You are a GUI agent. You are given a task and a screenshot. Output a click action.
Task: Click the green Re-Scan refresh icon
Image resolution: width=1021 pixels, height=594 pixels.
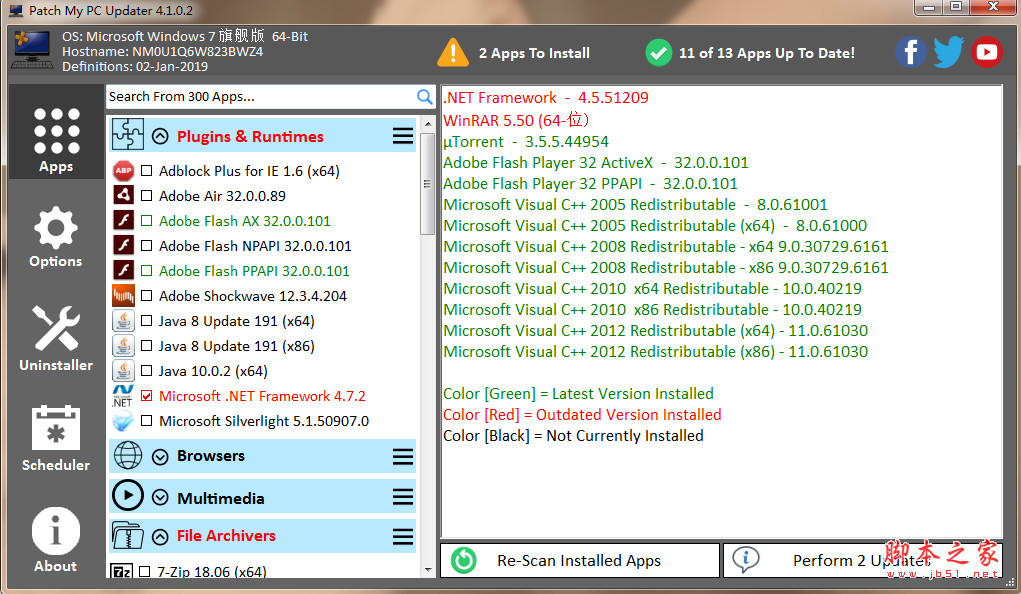click(x=464, y=560)
